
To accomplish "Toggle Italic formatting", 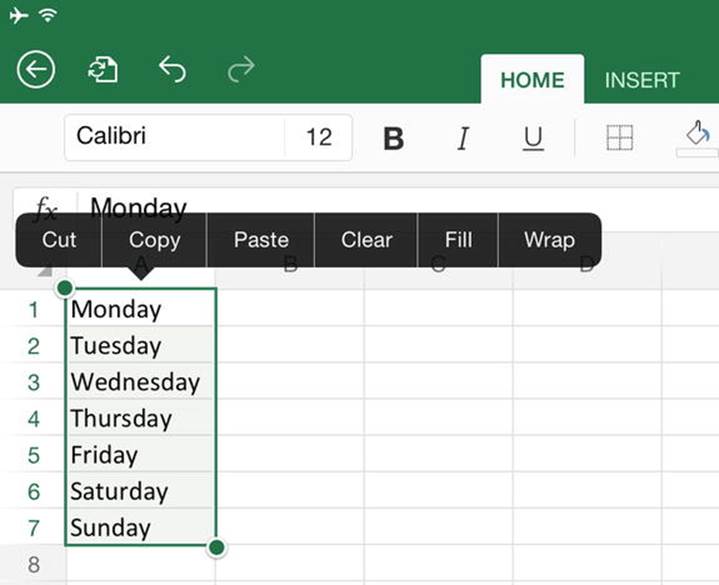I will [463, 138].
